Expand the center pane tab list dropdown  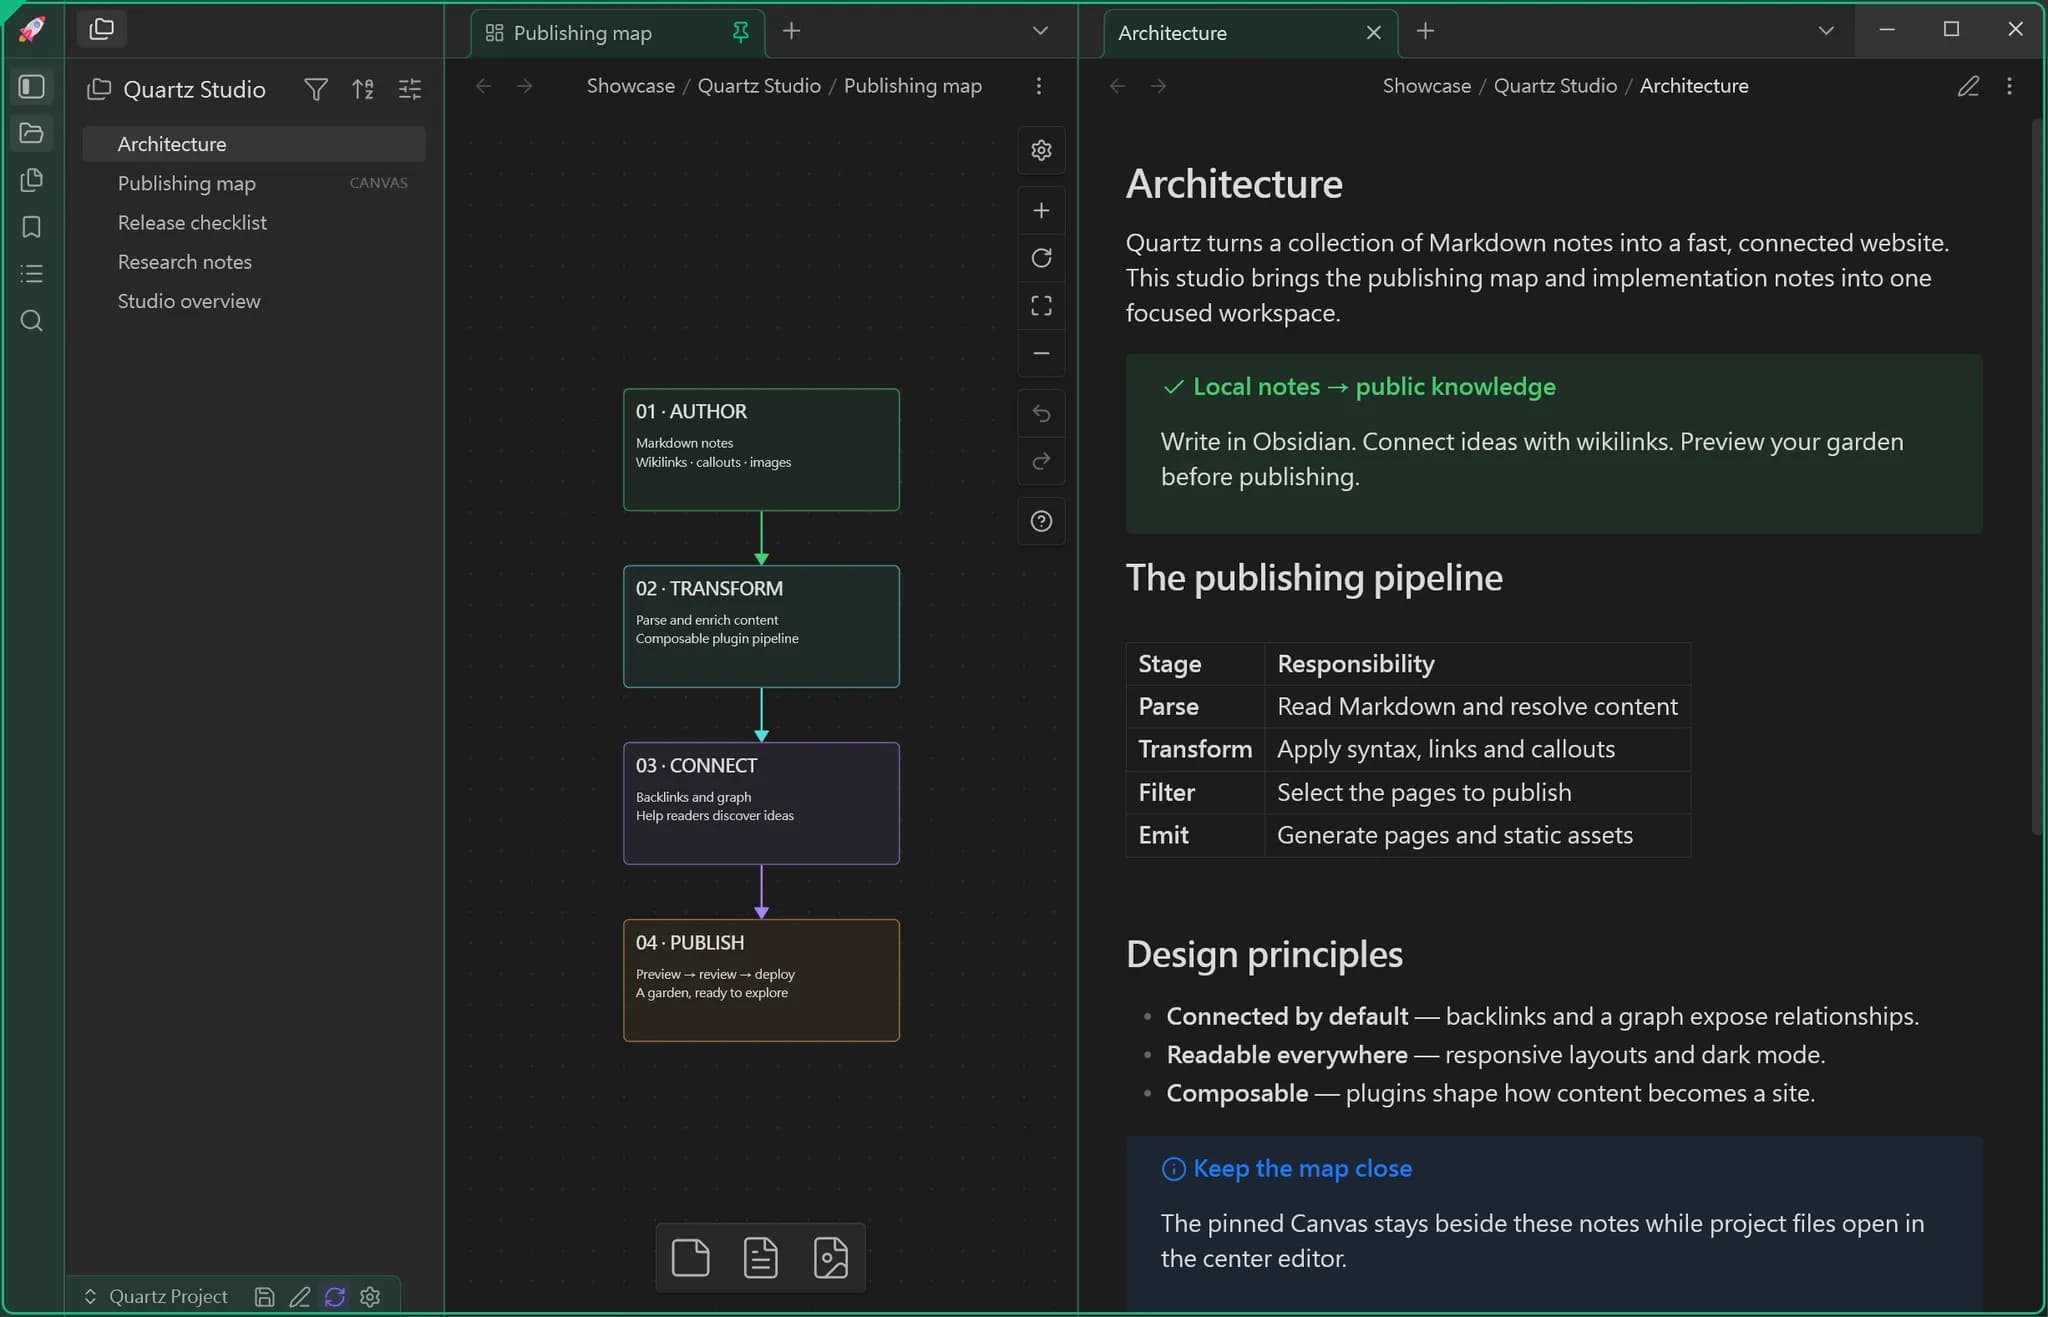(1040, 32)
